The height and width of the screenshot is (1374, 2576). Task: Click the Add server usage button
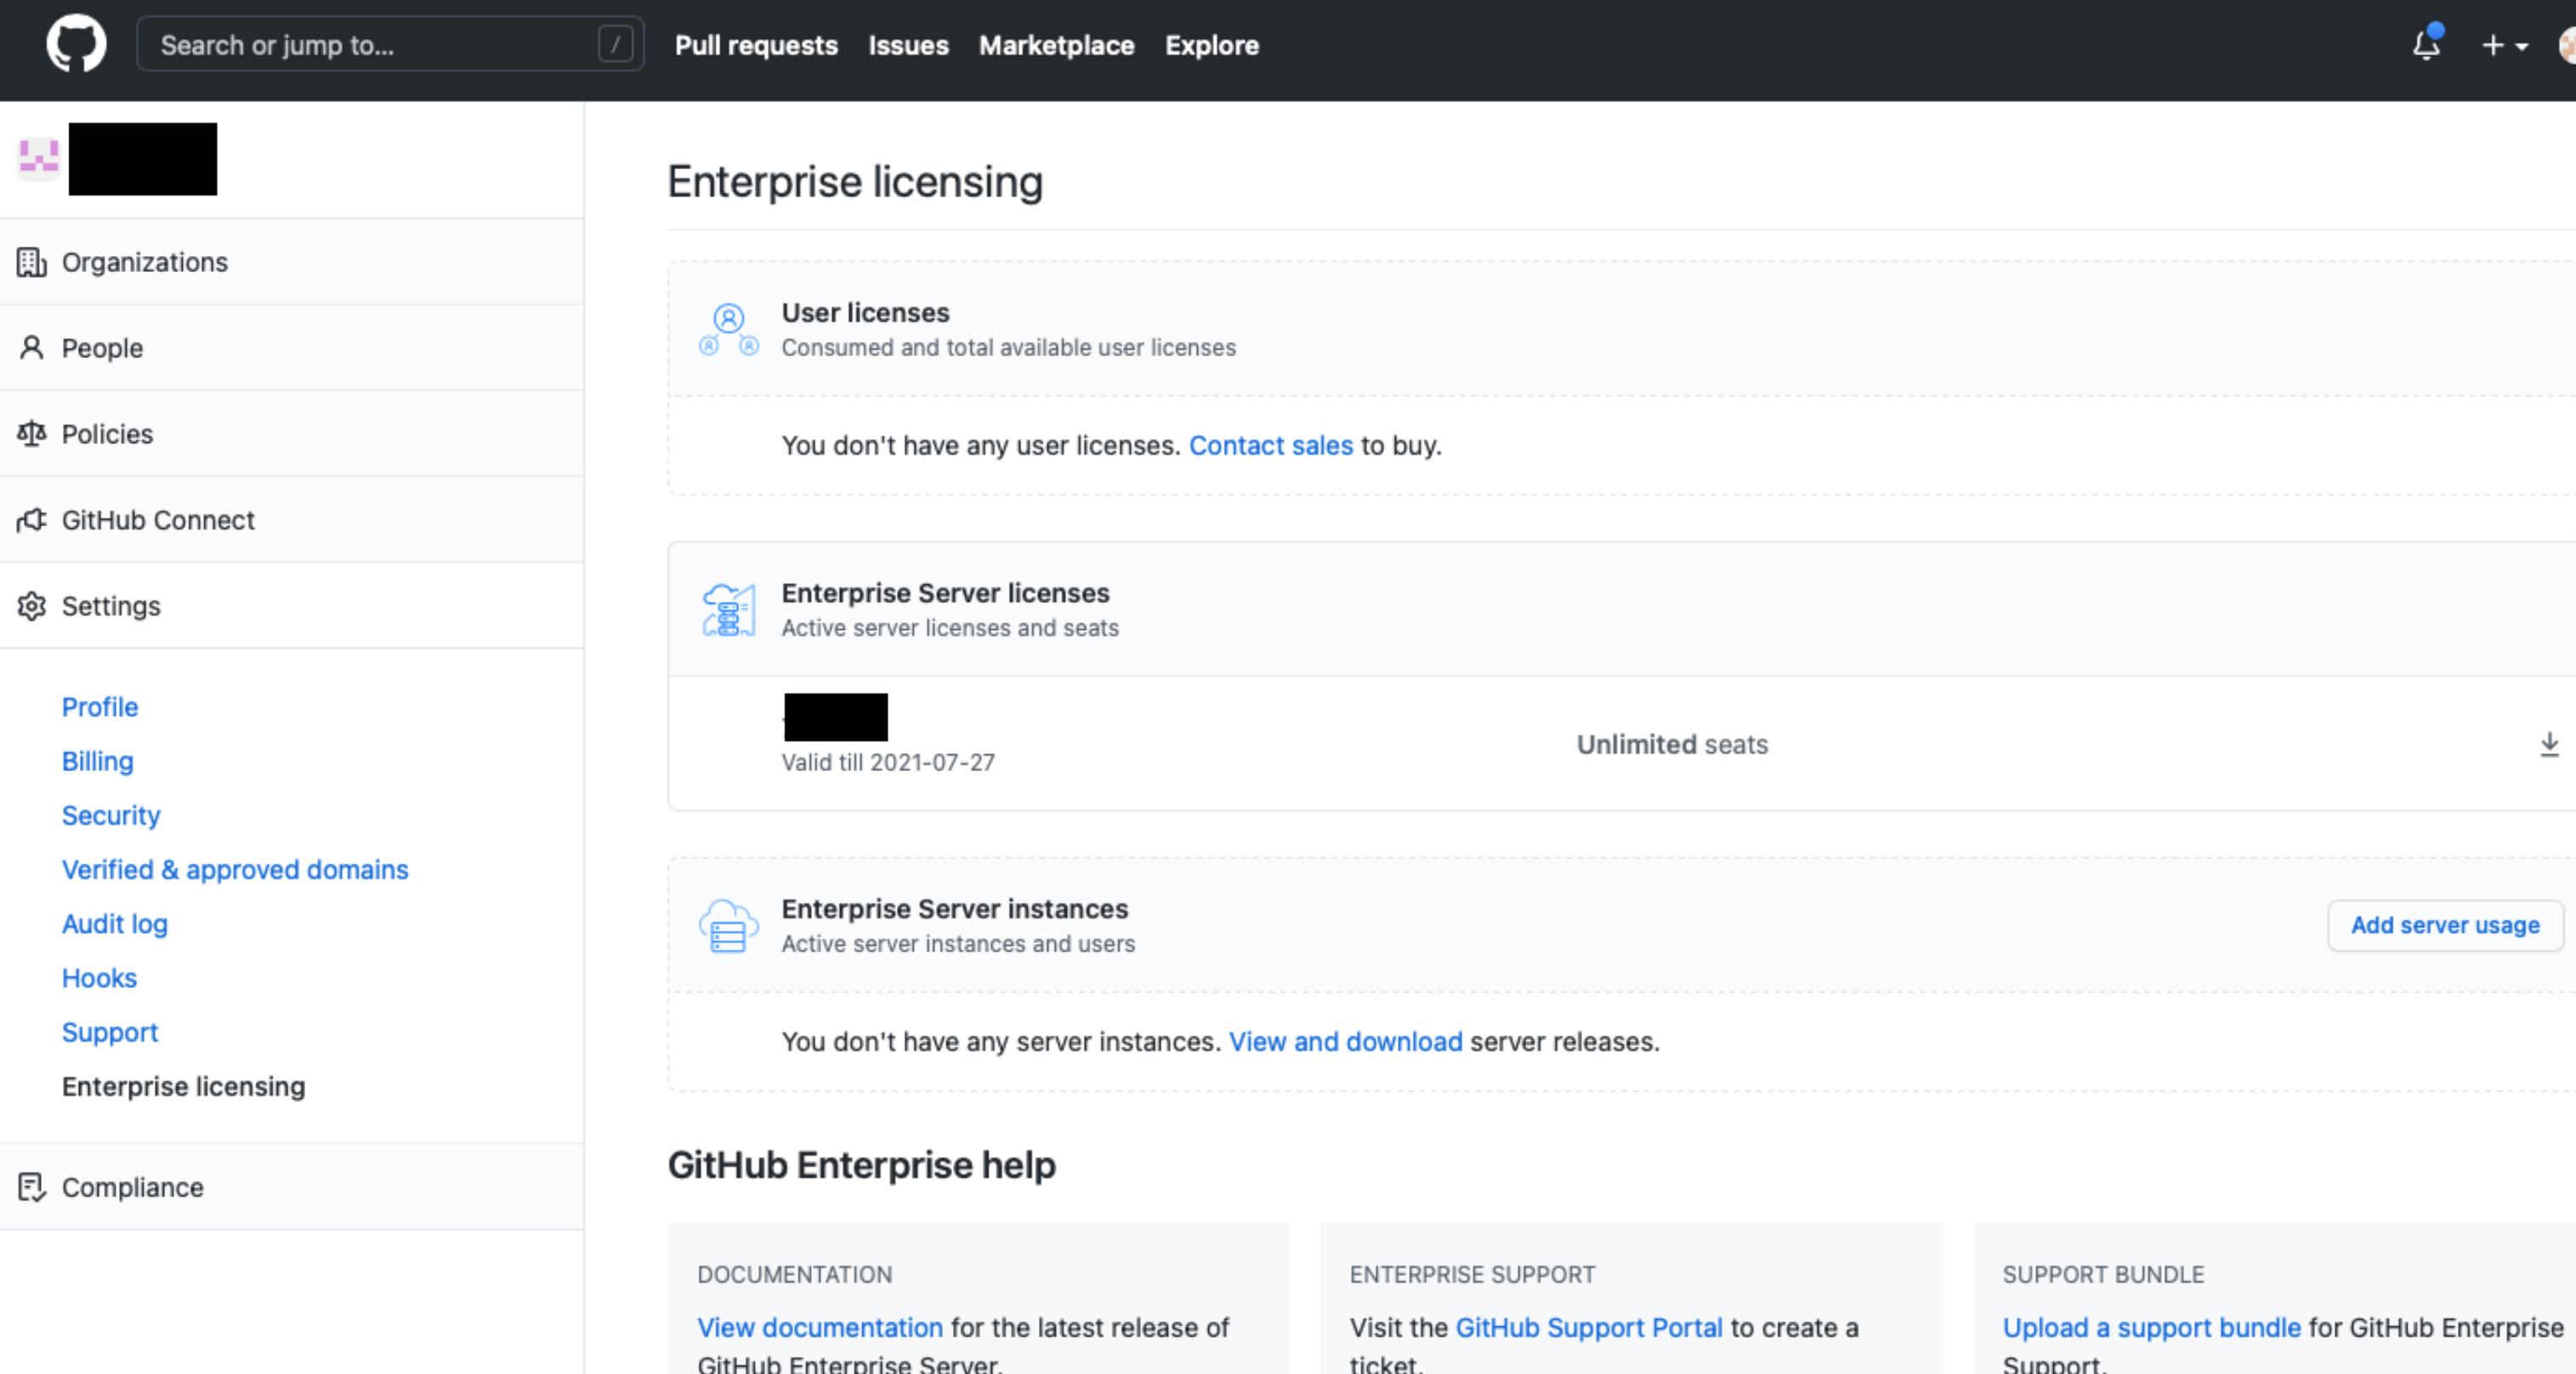point(2445,925)
